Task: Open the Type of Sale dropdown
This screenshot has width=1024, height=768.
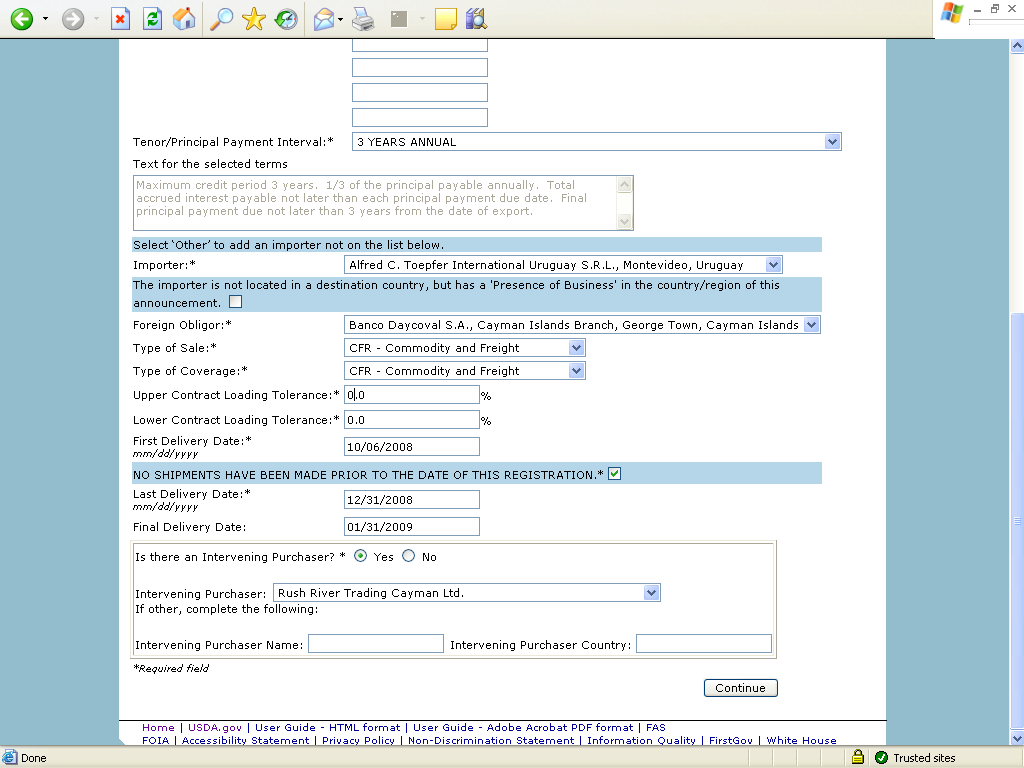Action: point(575,348)
